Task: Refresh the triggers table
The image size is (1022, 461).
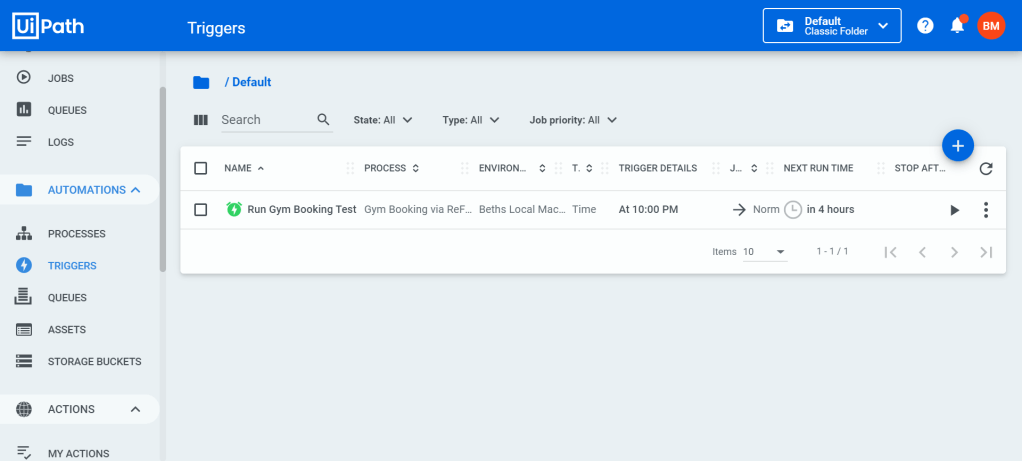Action: (x=986, y=169)
